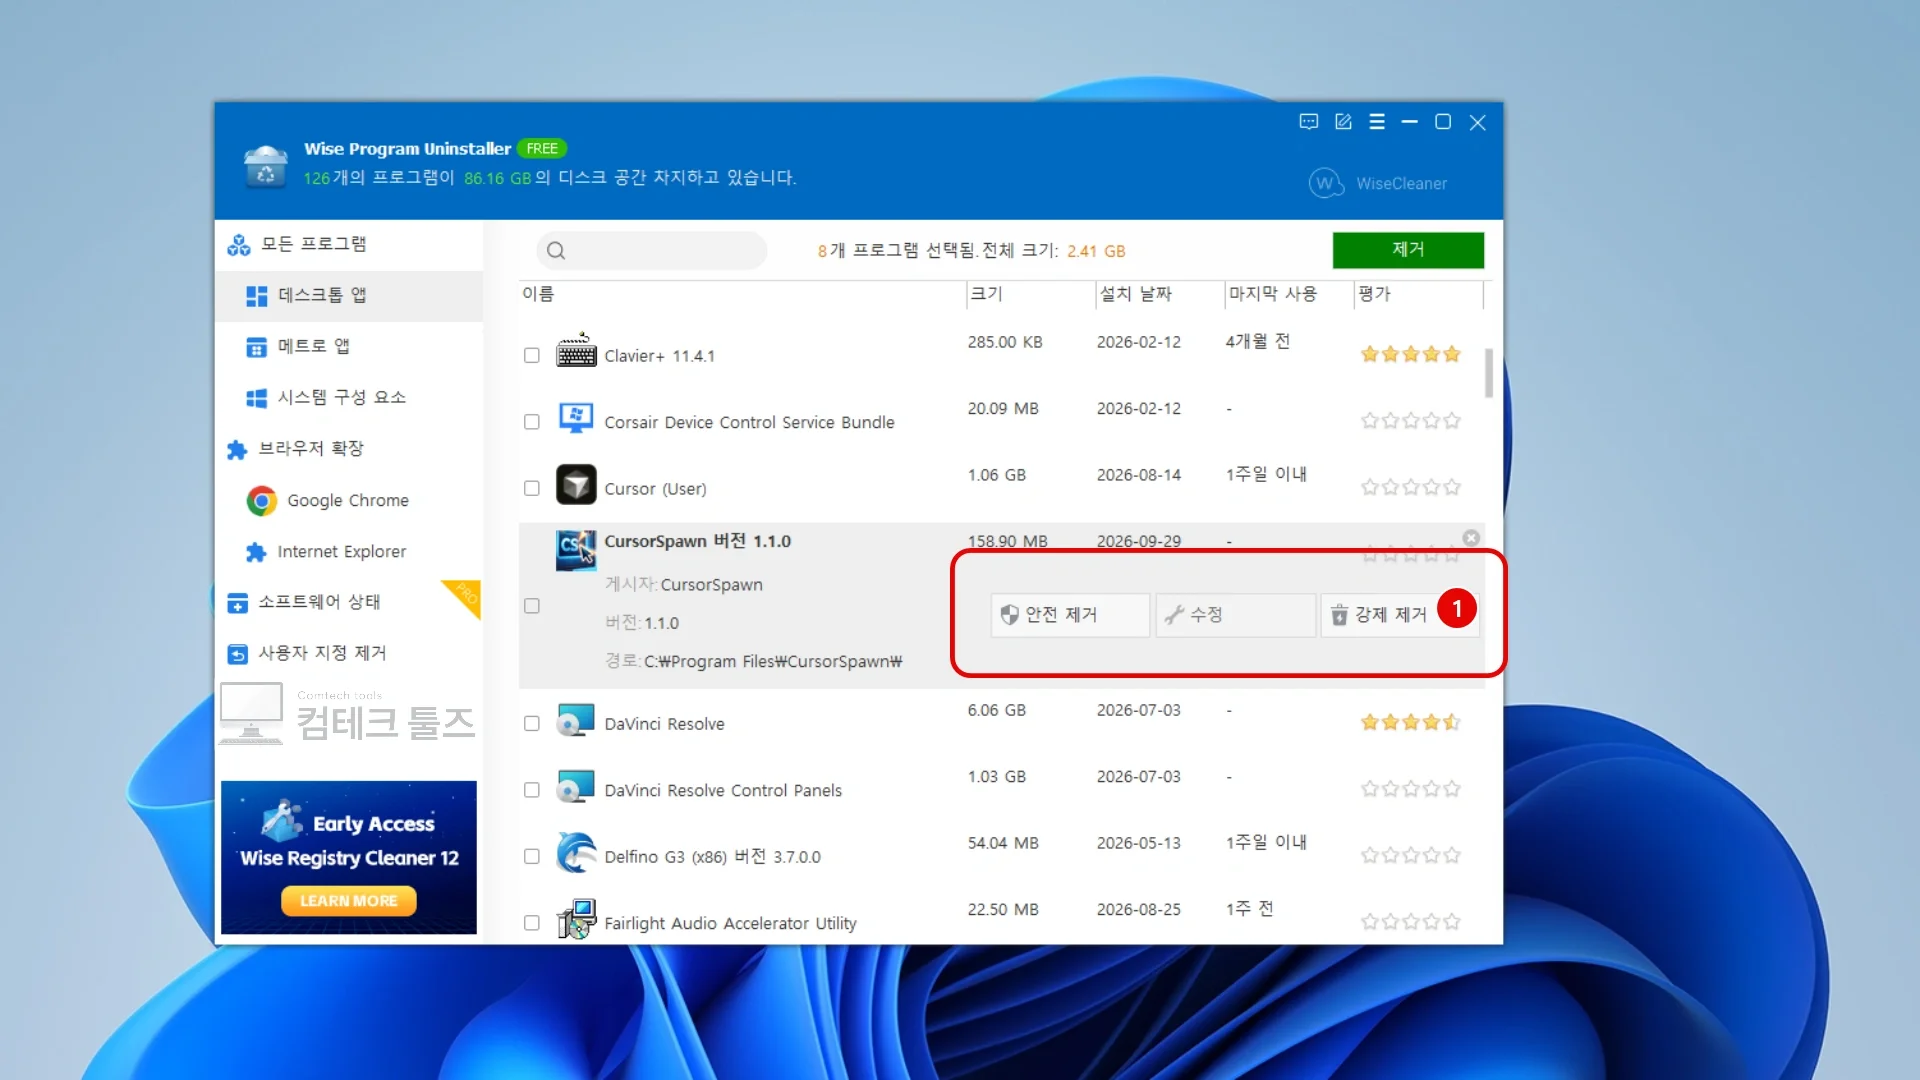Click the Clavier+ keyboard icon
Screen dimensions: 1920x1080
pos(576,351)
